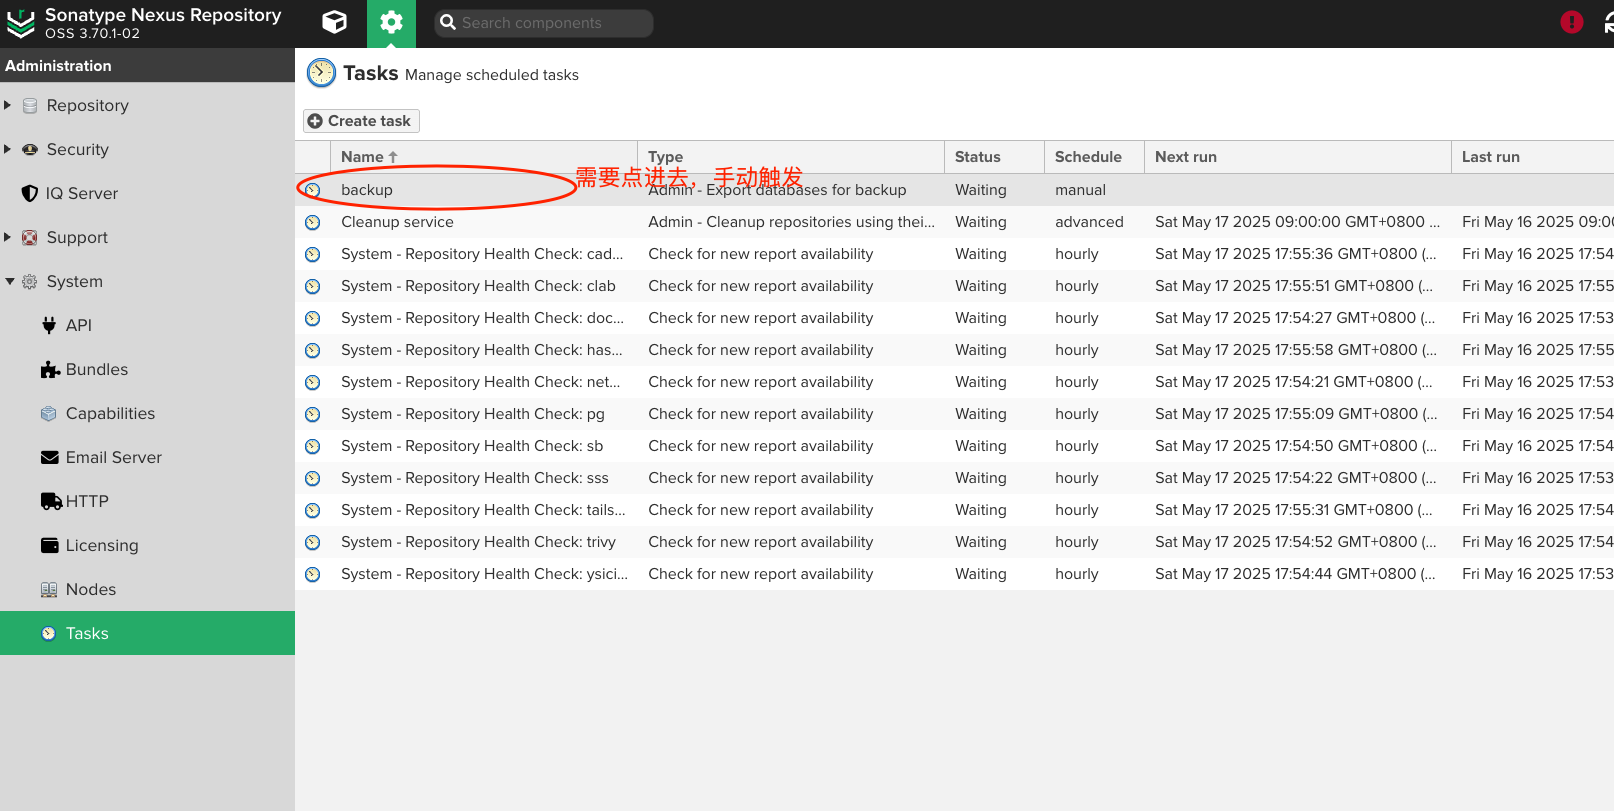Click the Administration gear icon in header
The width and height of the screenshot is (1614, 811).
tap(391, 22)
